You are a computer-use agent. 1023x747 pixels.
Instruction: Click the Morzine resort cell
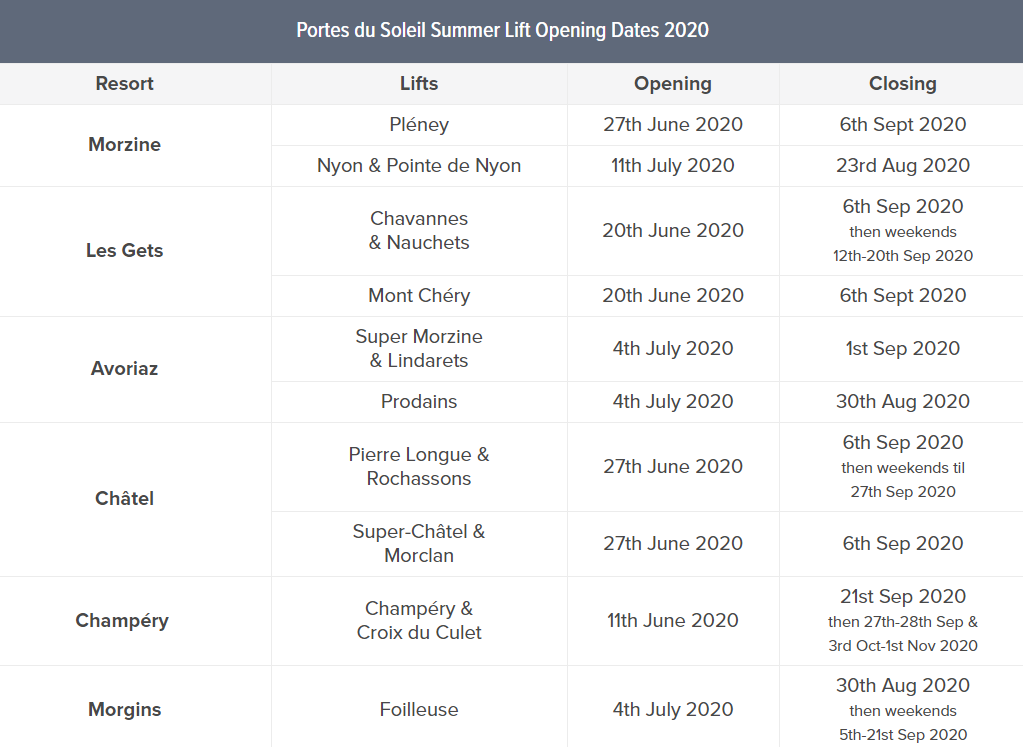click(x=125, y=145)
